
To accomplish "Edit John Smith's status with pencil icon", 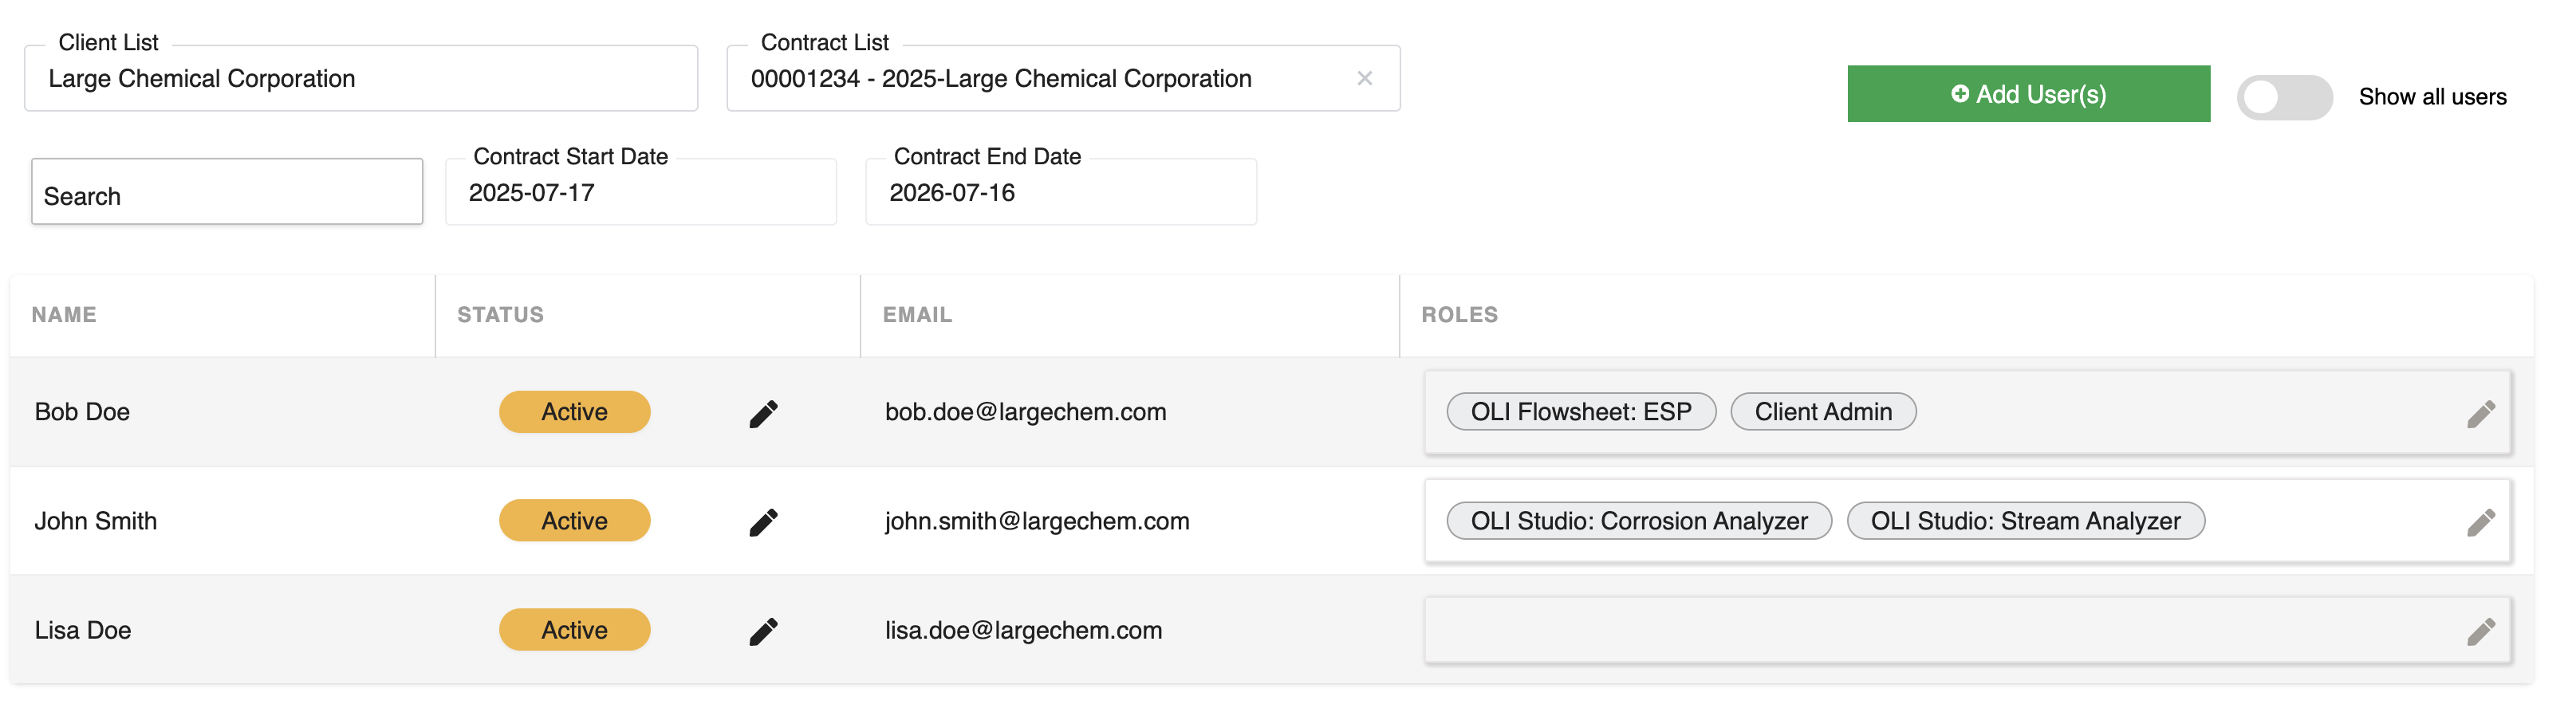I will click(763, 521).
